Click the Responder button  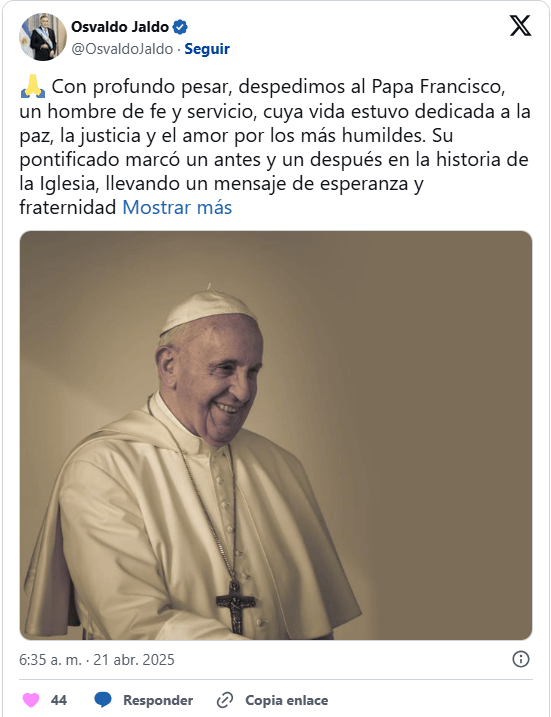tap(158, 701)
